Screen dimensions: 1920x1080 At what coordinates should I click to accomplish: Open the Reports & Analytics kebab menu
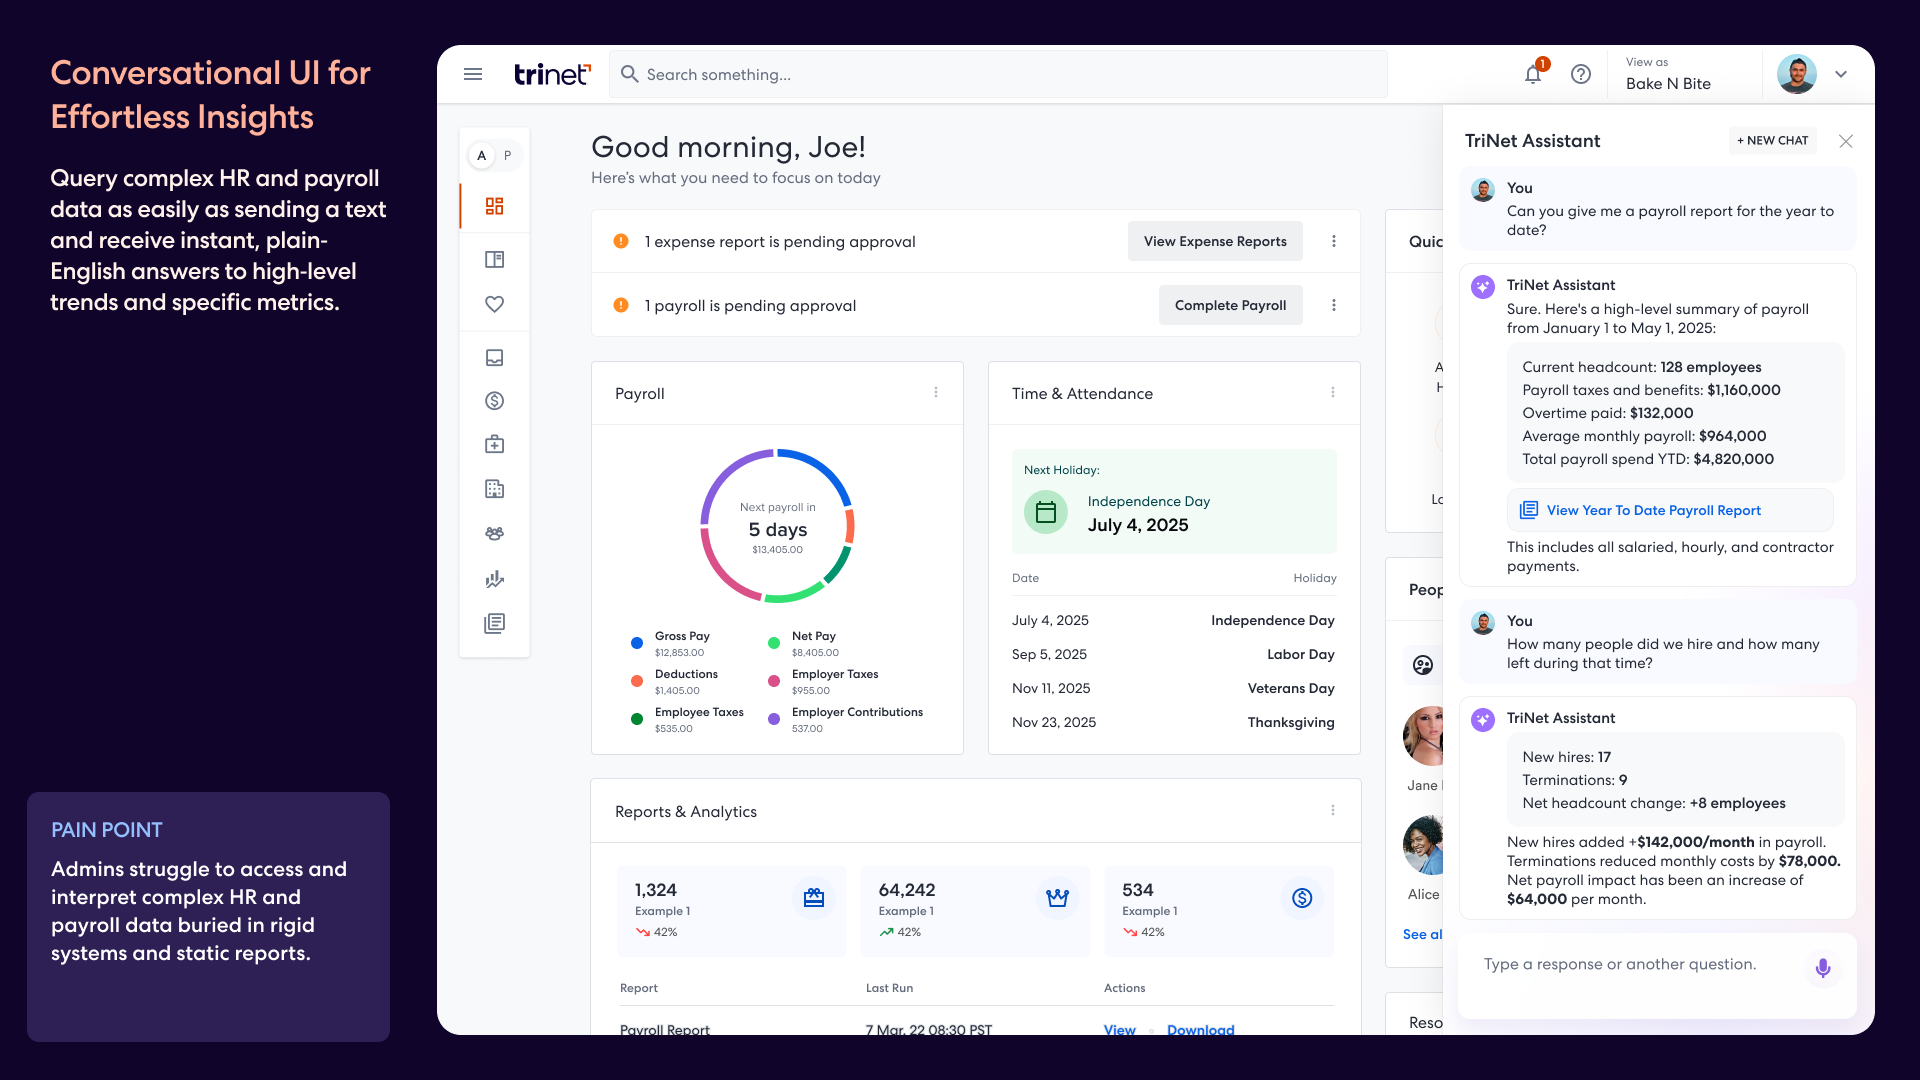(x=1332, y=811)
